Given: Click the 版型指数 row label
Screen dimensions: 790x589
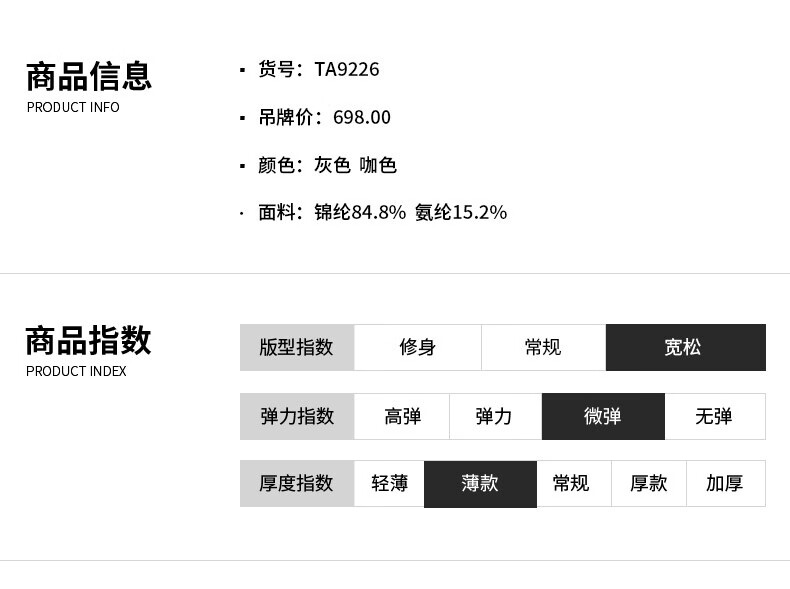Looking at the screenshot, I should click(297, 347).
